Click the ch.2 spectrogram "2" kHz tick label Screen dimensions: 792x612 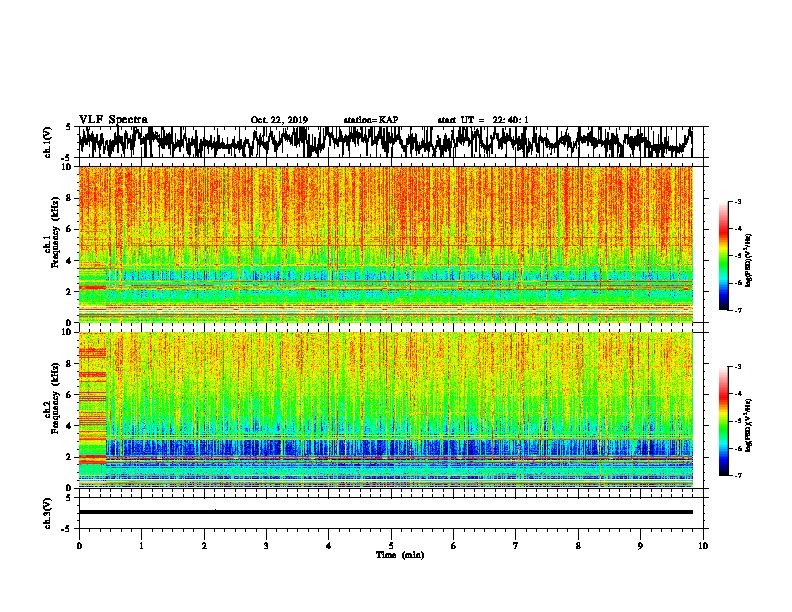[x=70, y=457]
